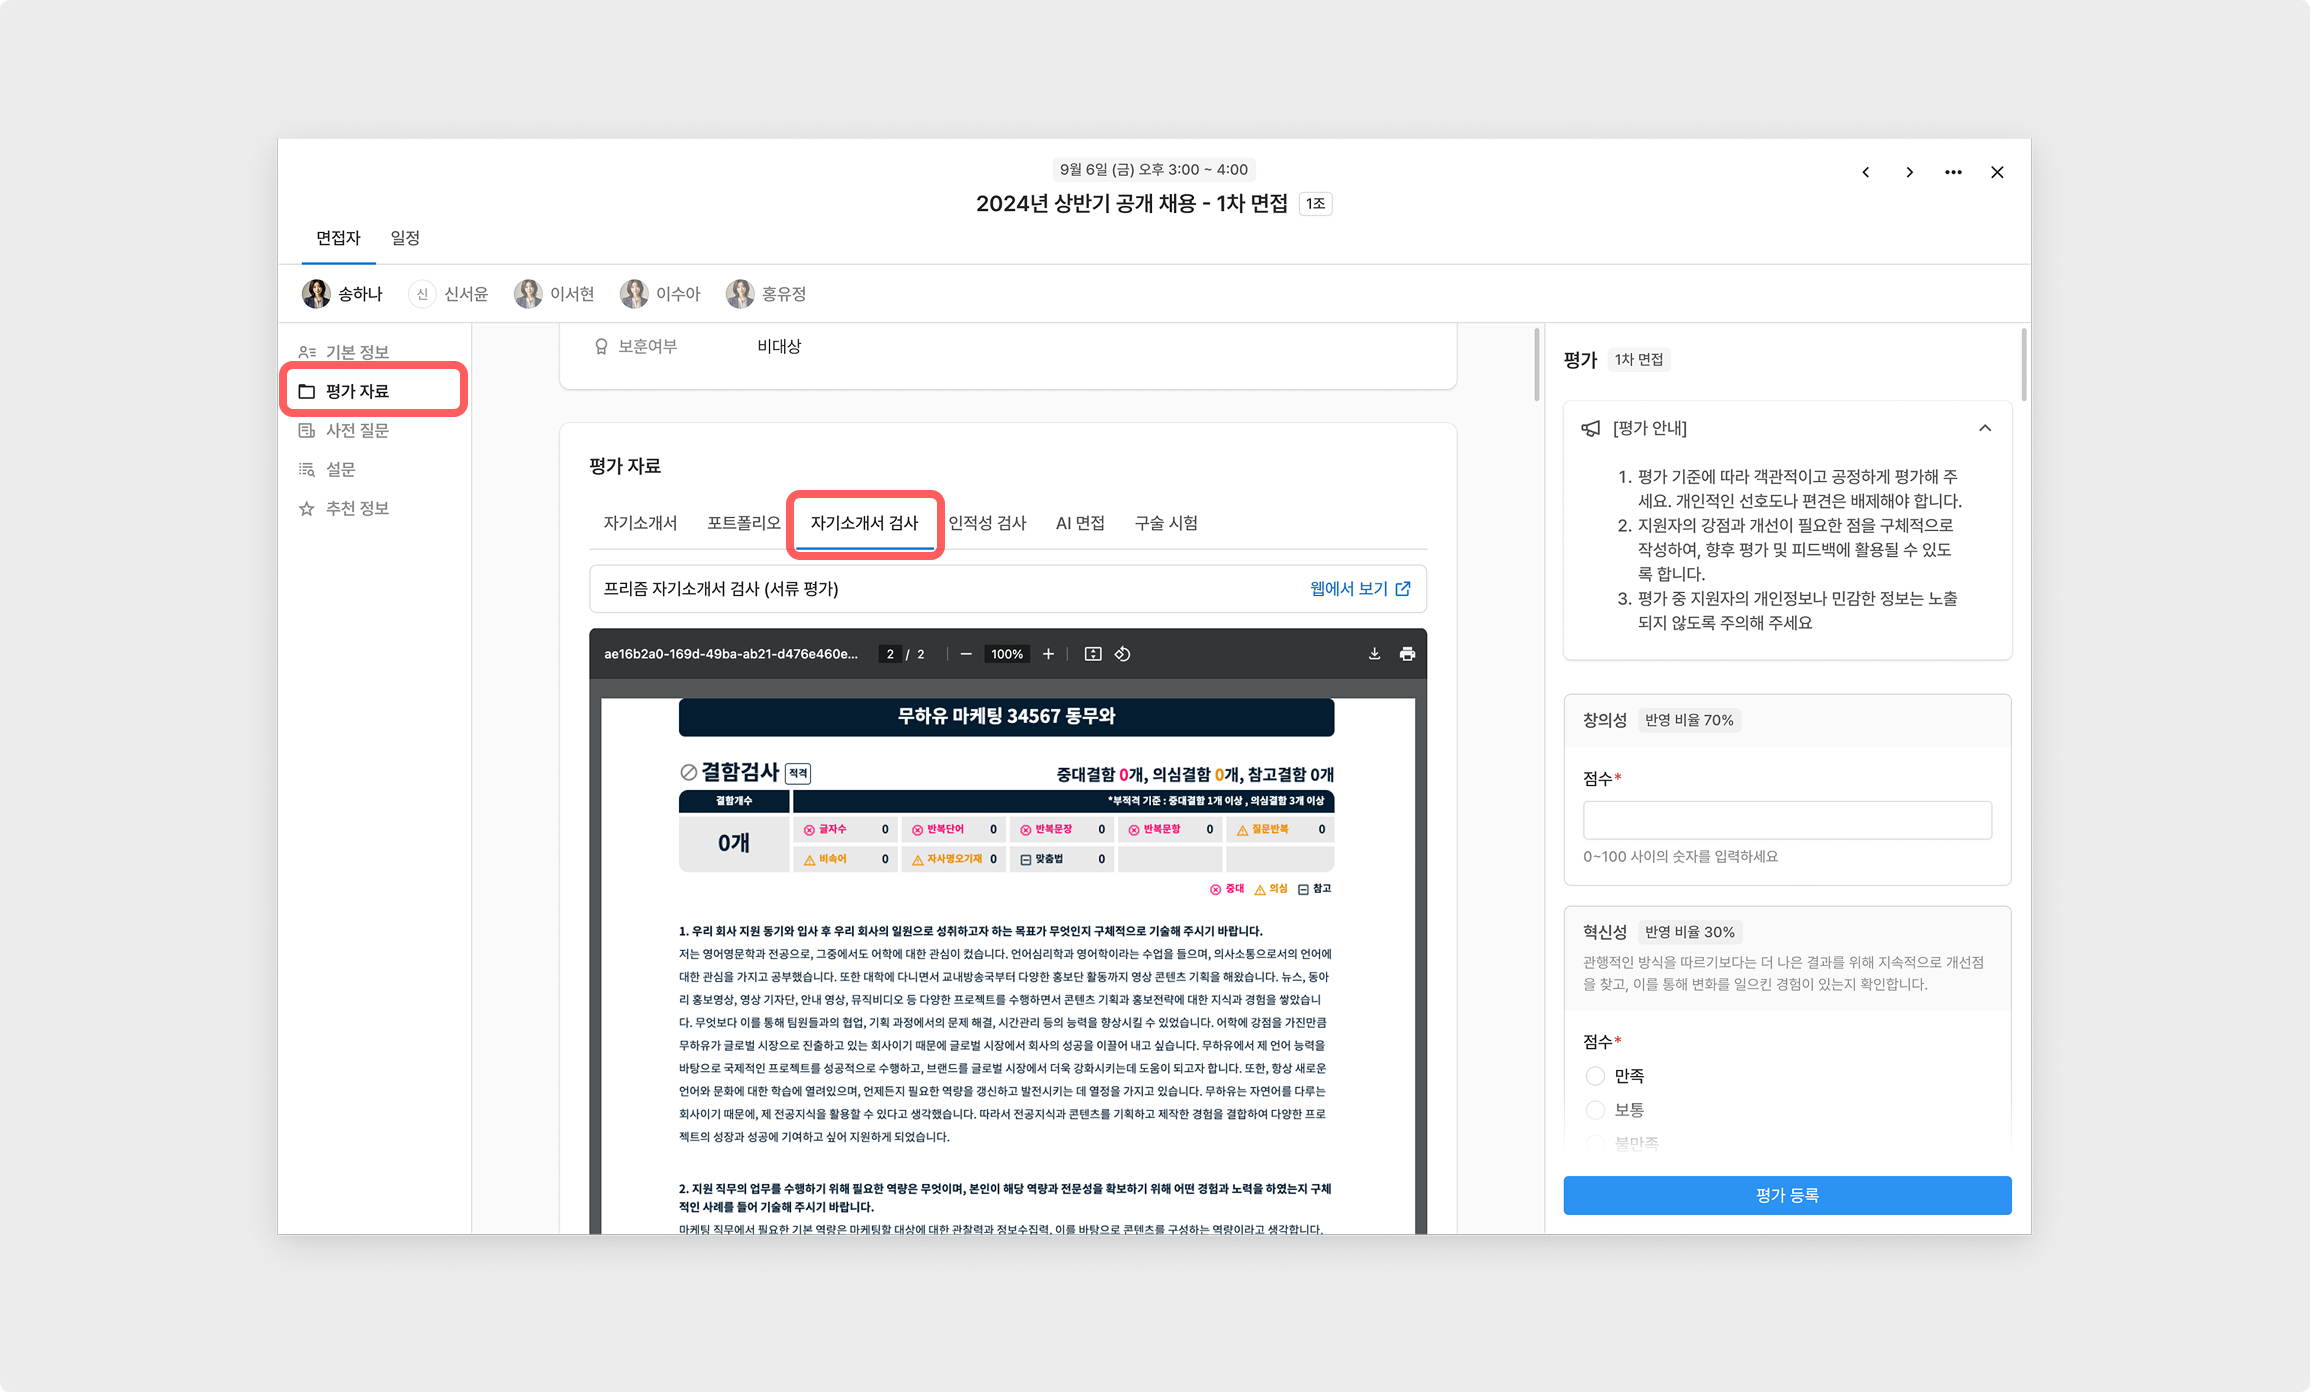Rotate the PDF with the rotate icon
The image size is (2310, 1392).
[x=1123, y=654]
